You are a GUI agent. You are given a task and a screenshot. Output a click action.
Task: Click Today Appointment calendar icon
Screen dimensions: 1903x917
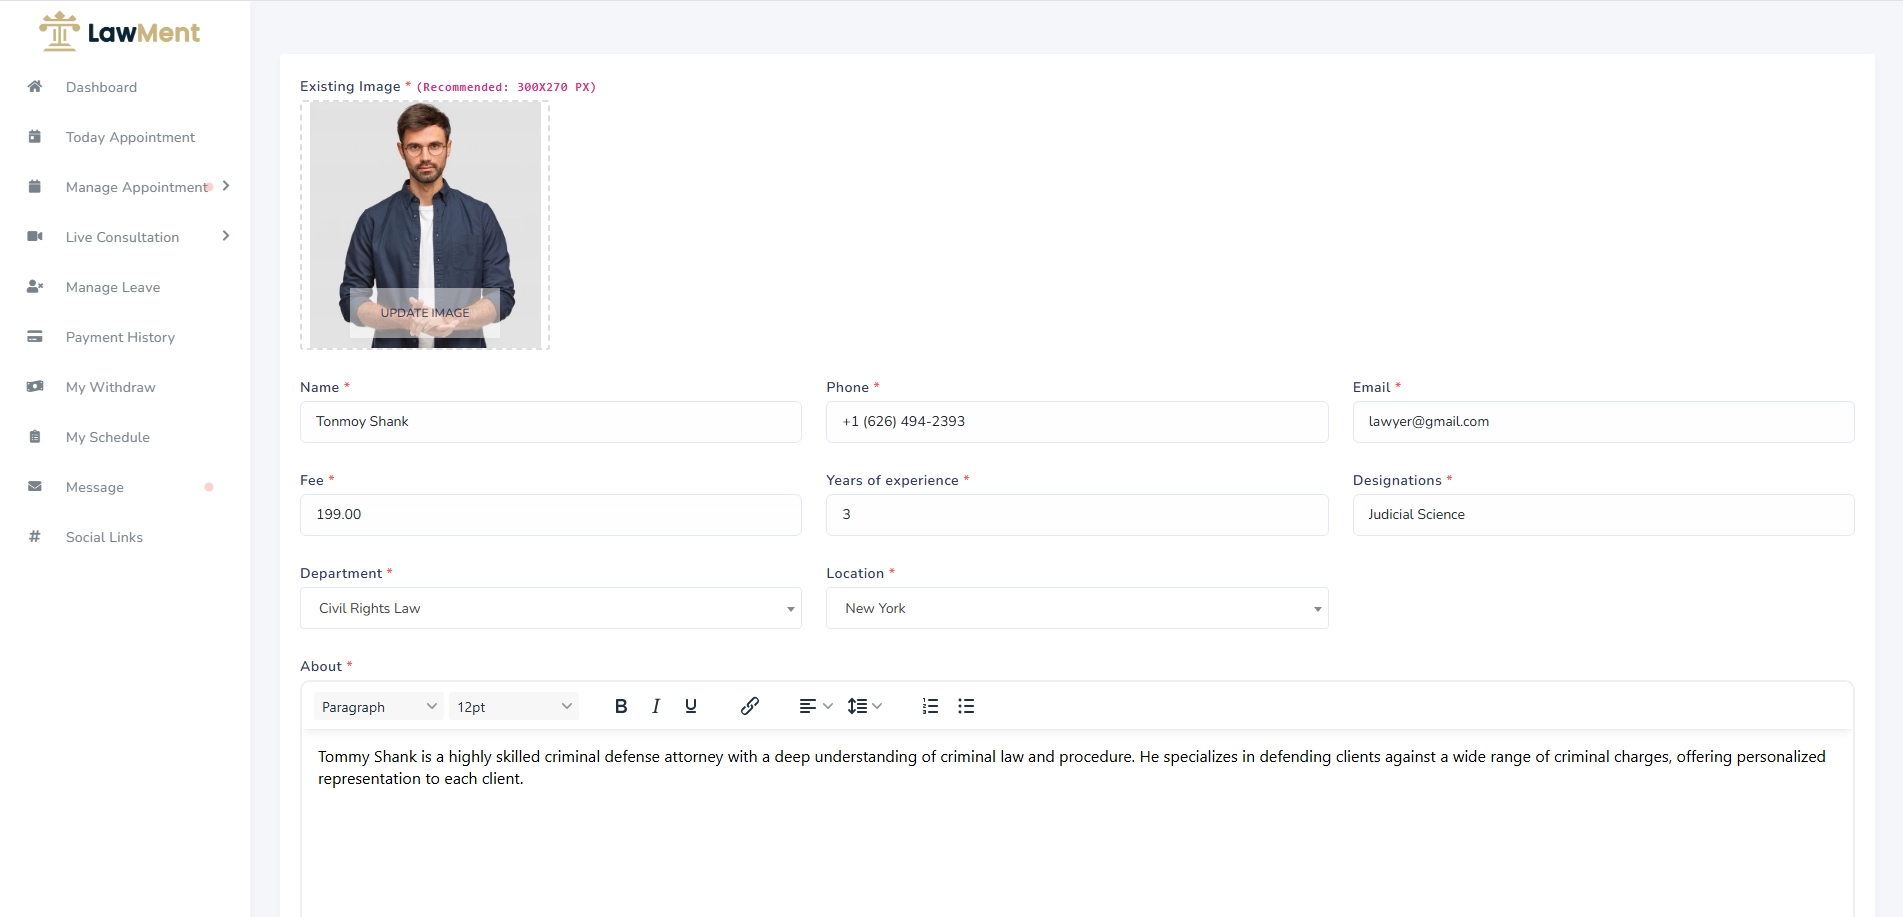point(35,136)
